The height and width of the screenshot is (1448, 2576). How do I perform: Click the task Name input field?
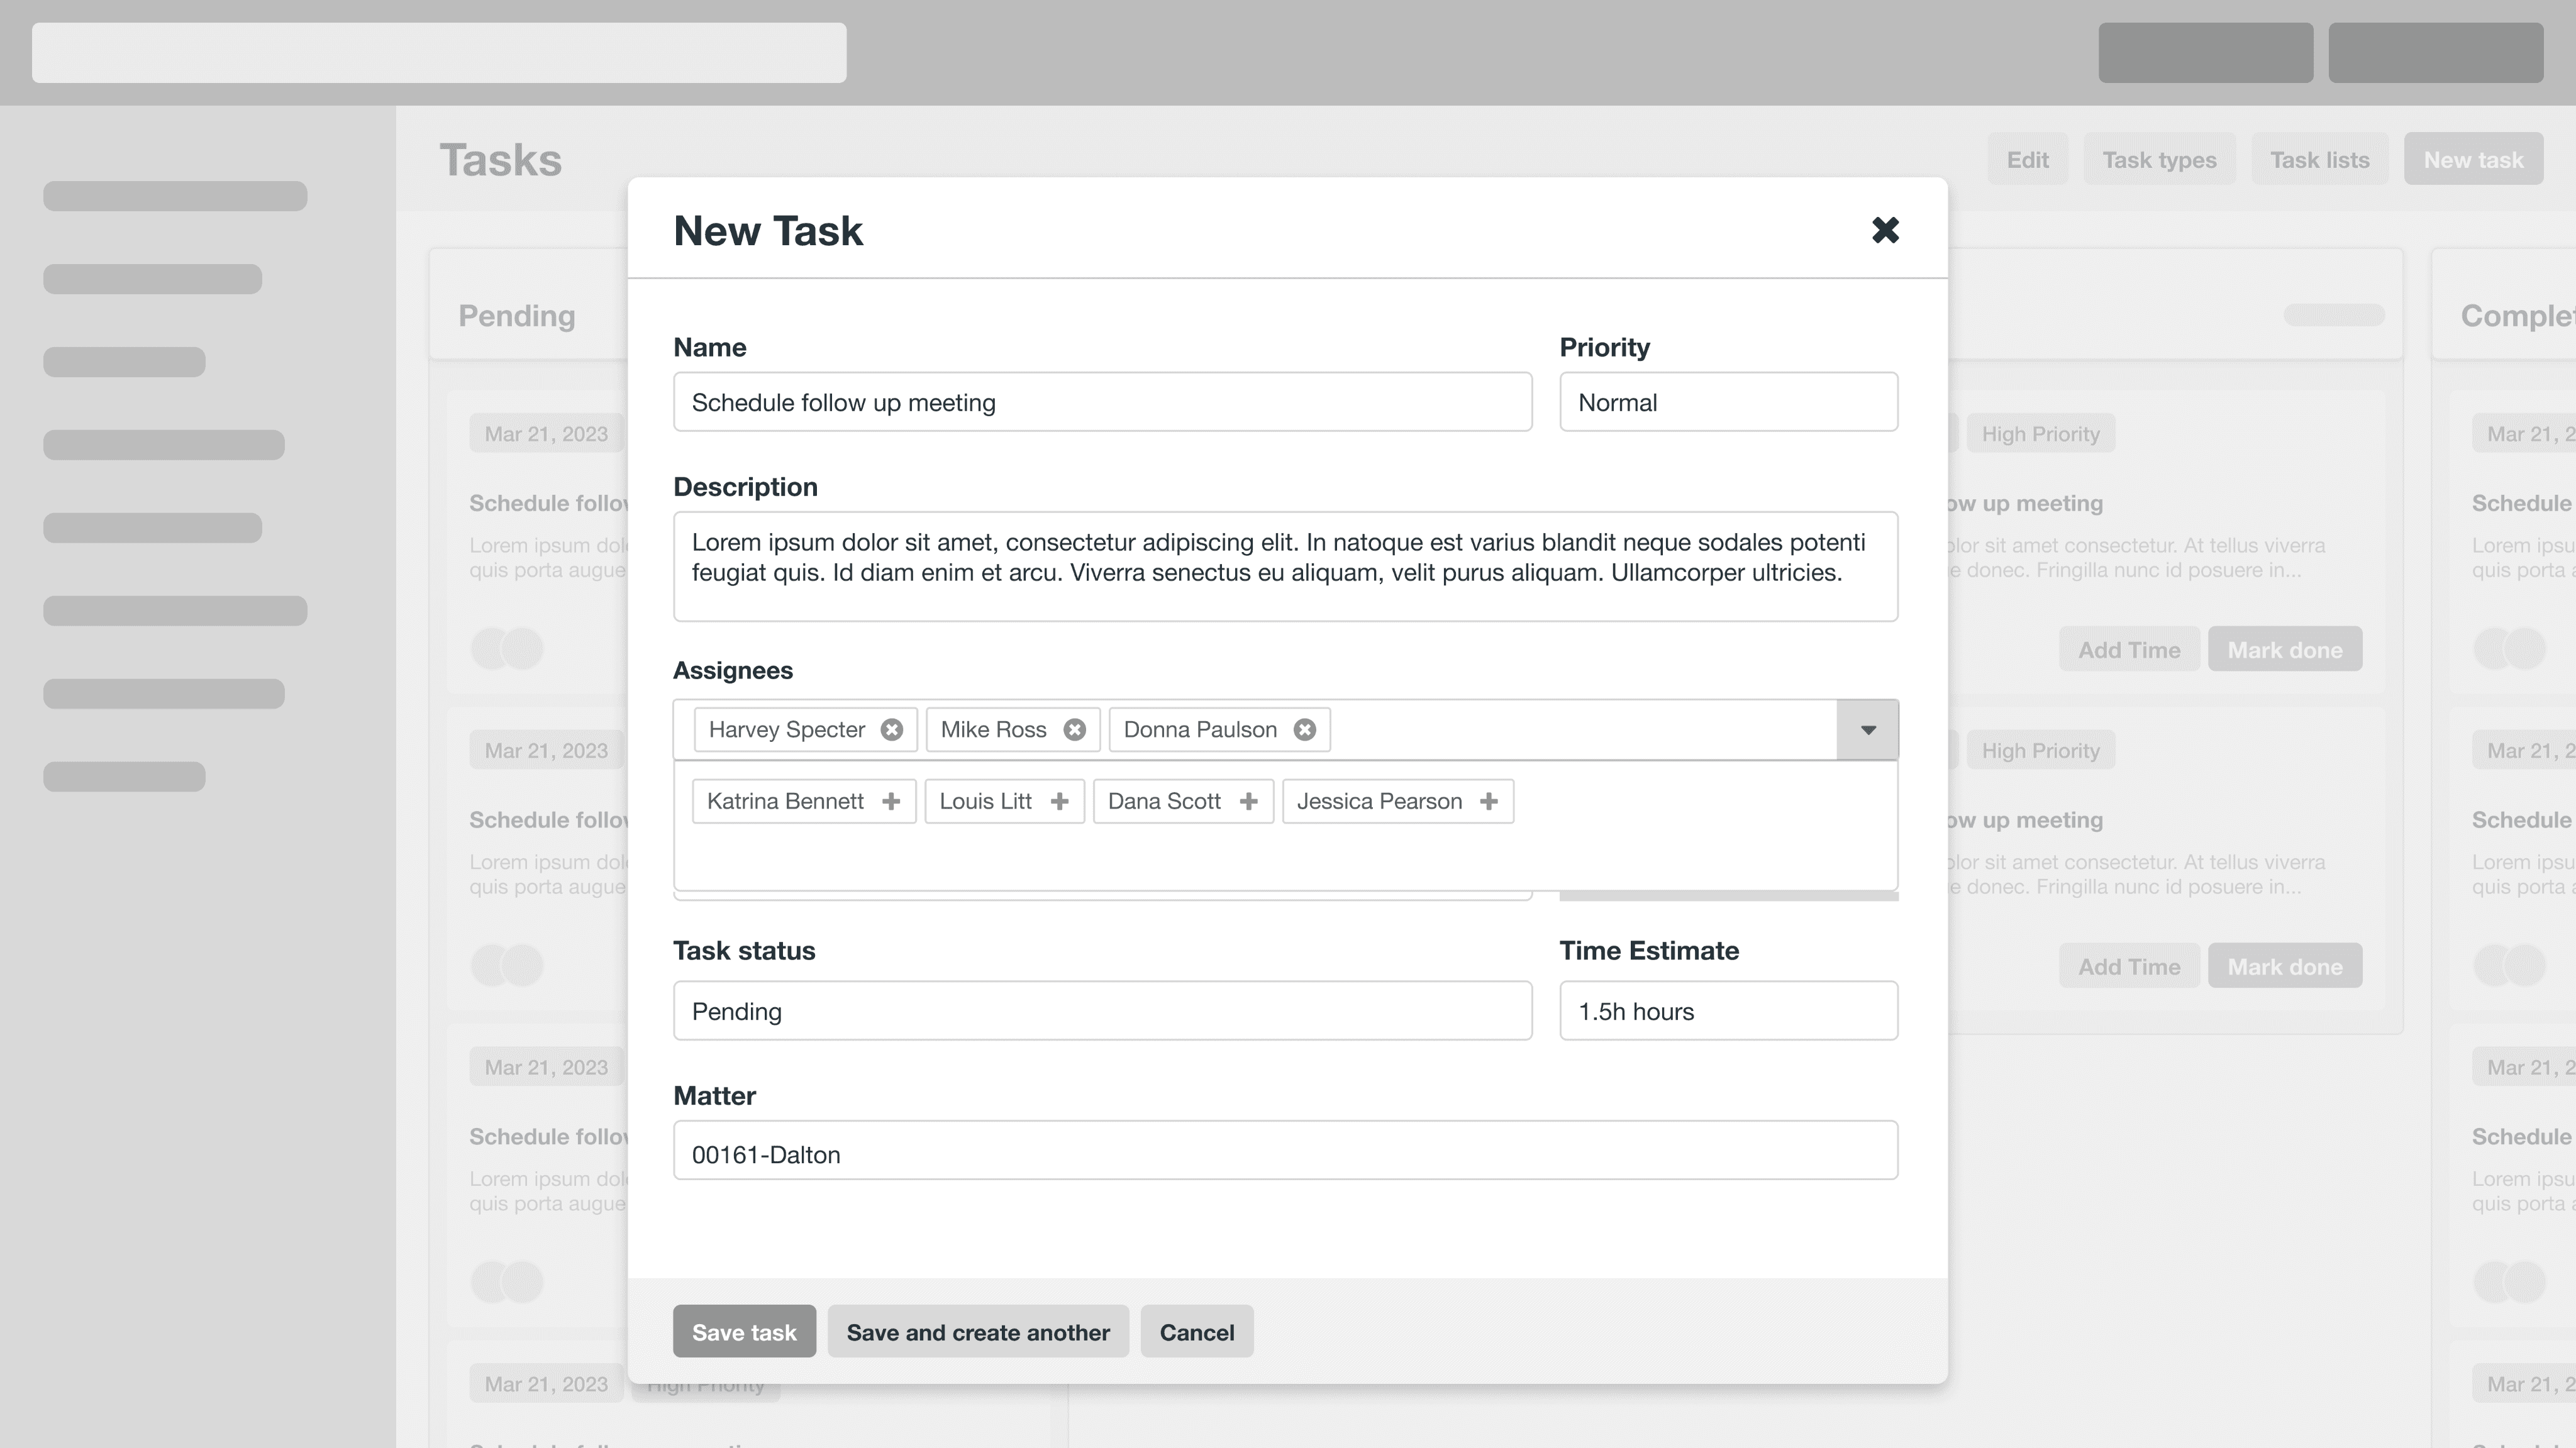[1101, 403]
